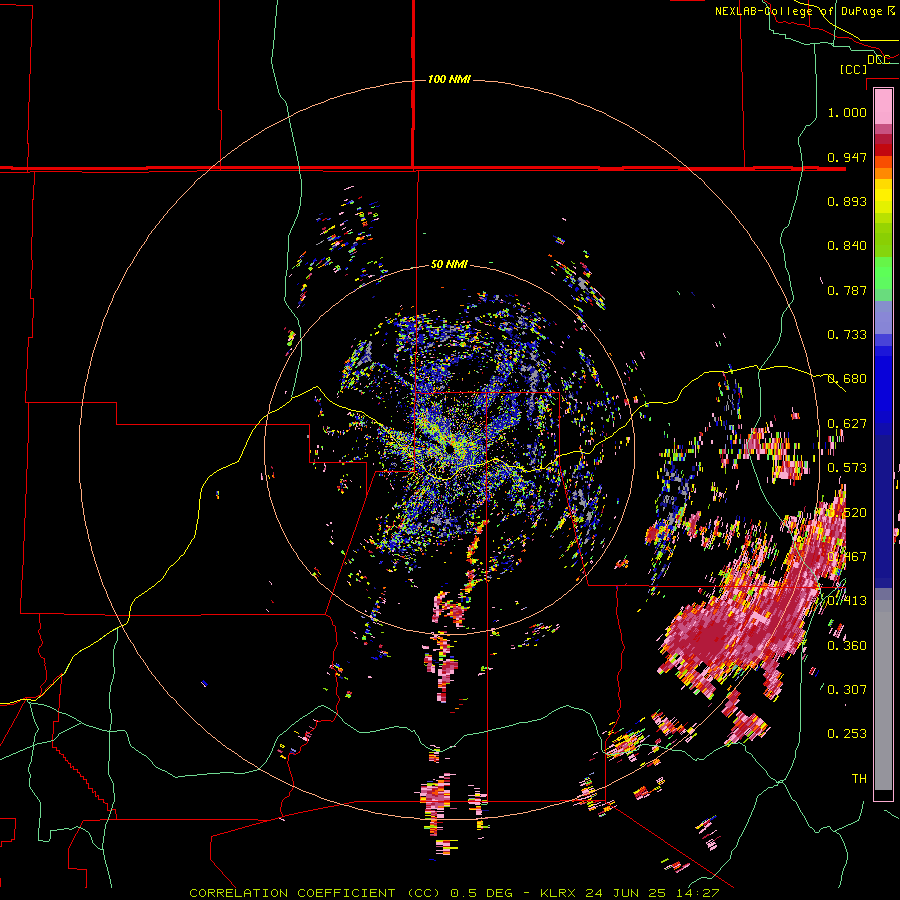Click the 0.947 legend value

pyautogui.click(x=847, y=157)
